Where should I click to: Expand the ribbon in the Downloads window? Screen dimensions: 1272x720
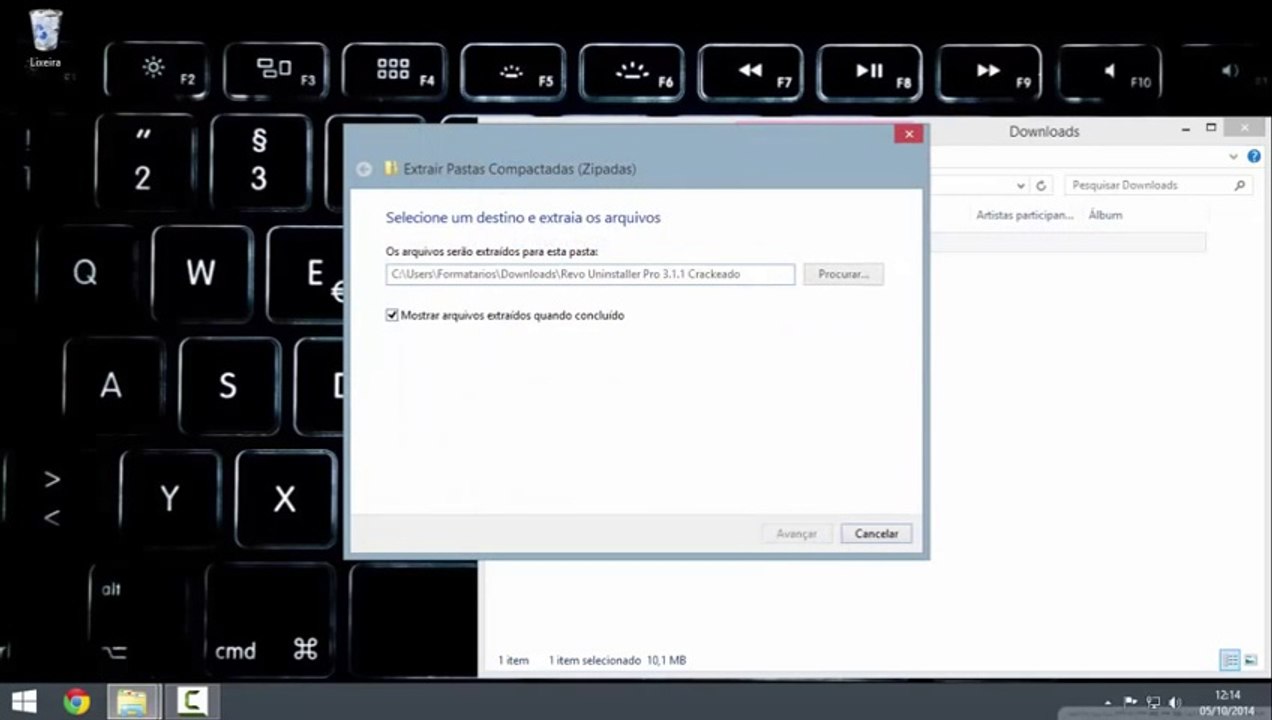(1233, 157)
